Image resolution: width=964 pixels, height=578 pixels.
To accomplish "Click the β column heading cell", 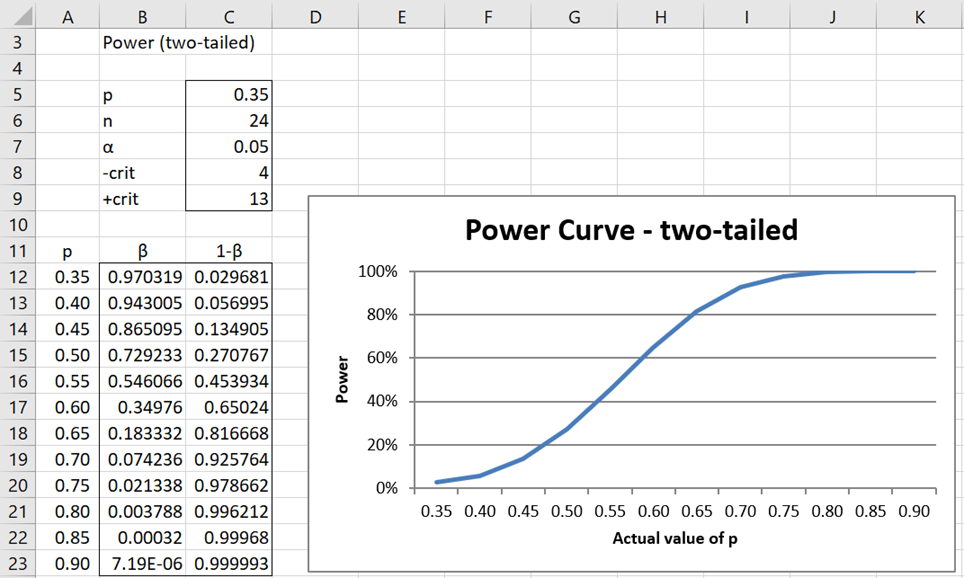I will (143, 251).
